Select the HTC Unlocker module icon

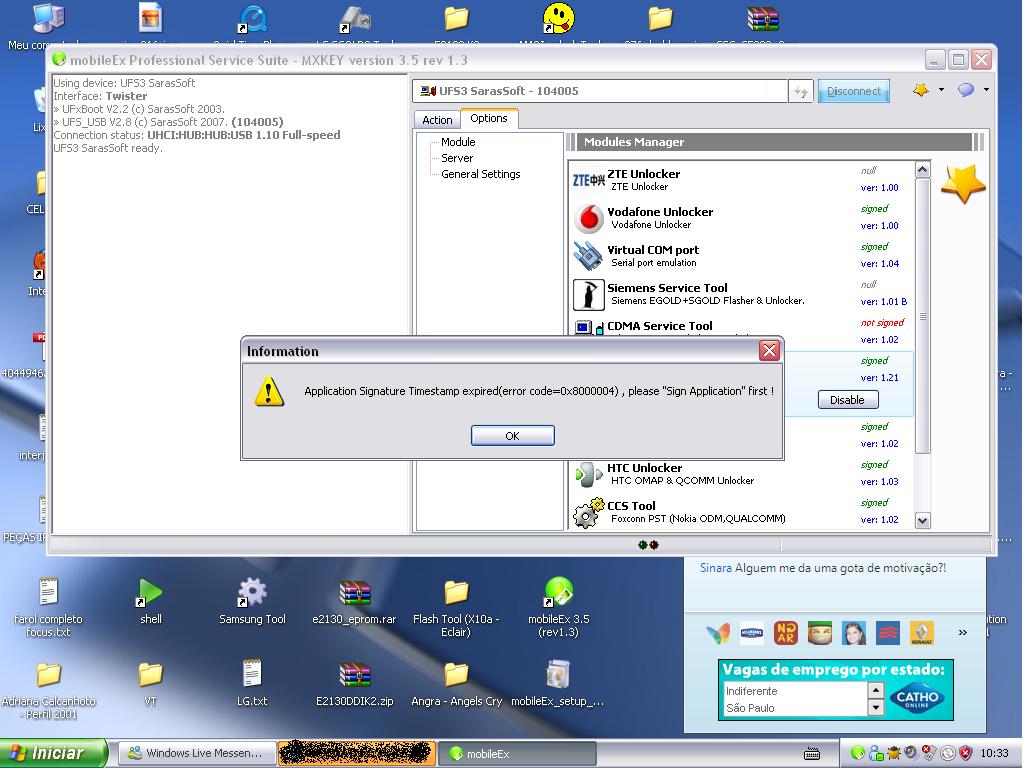coord(588,475)
